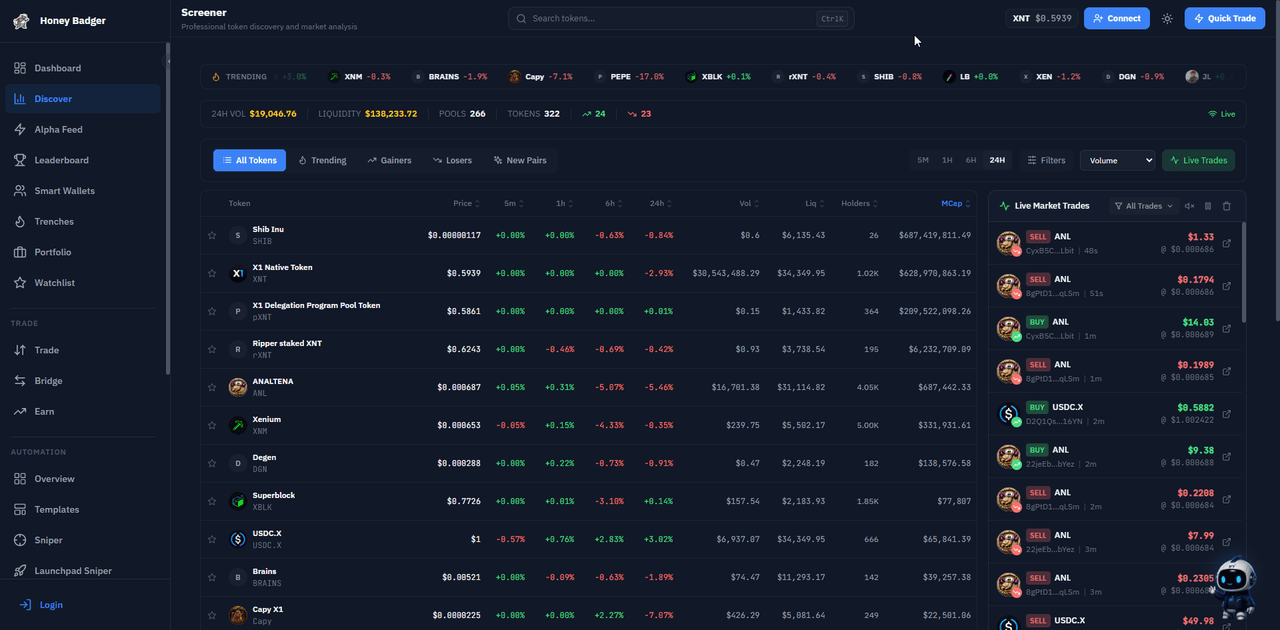The width and height of the screenshot is (1280, 630).
Task: Switch to the New Pairs tab
Action: [519, 160]
